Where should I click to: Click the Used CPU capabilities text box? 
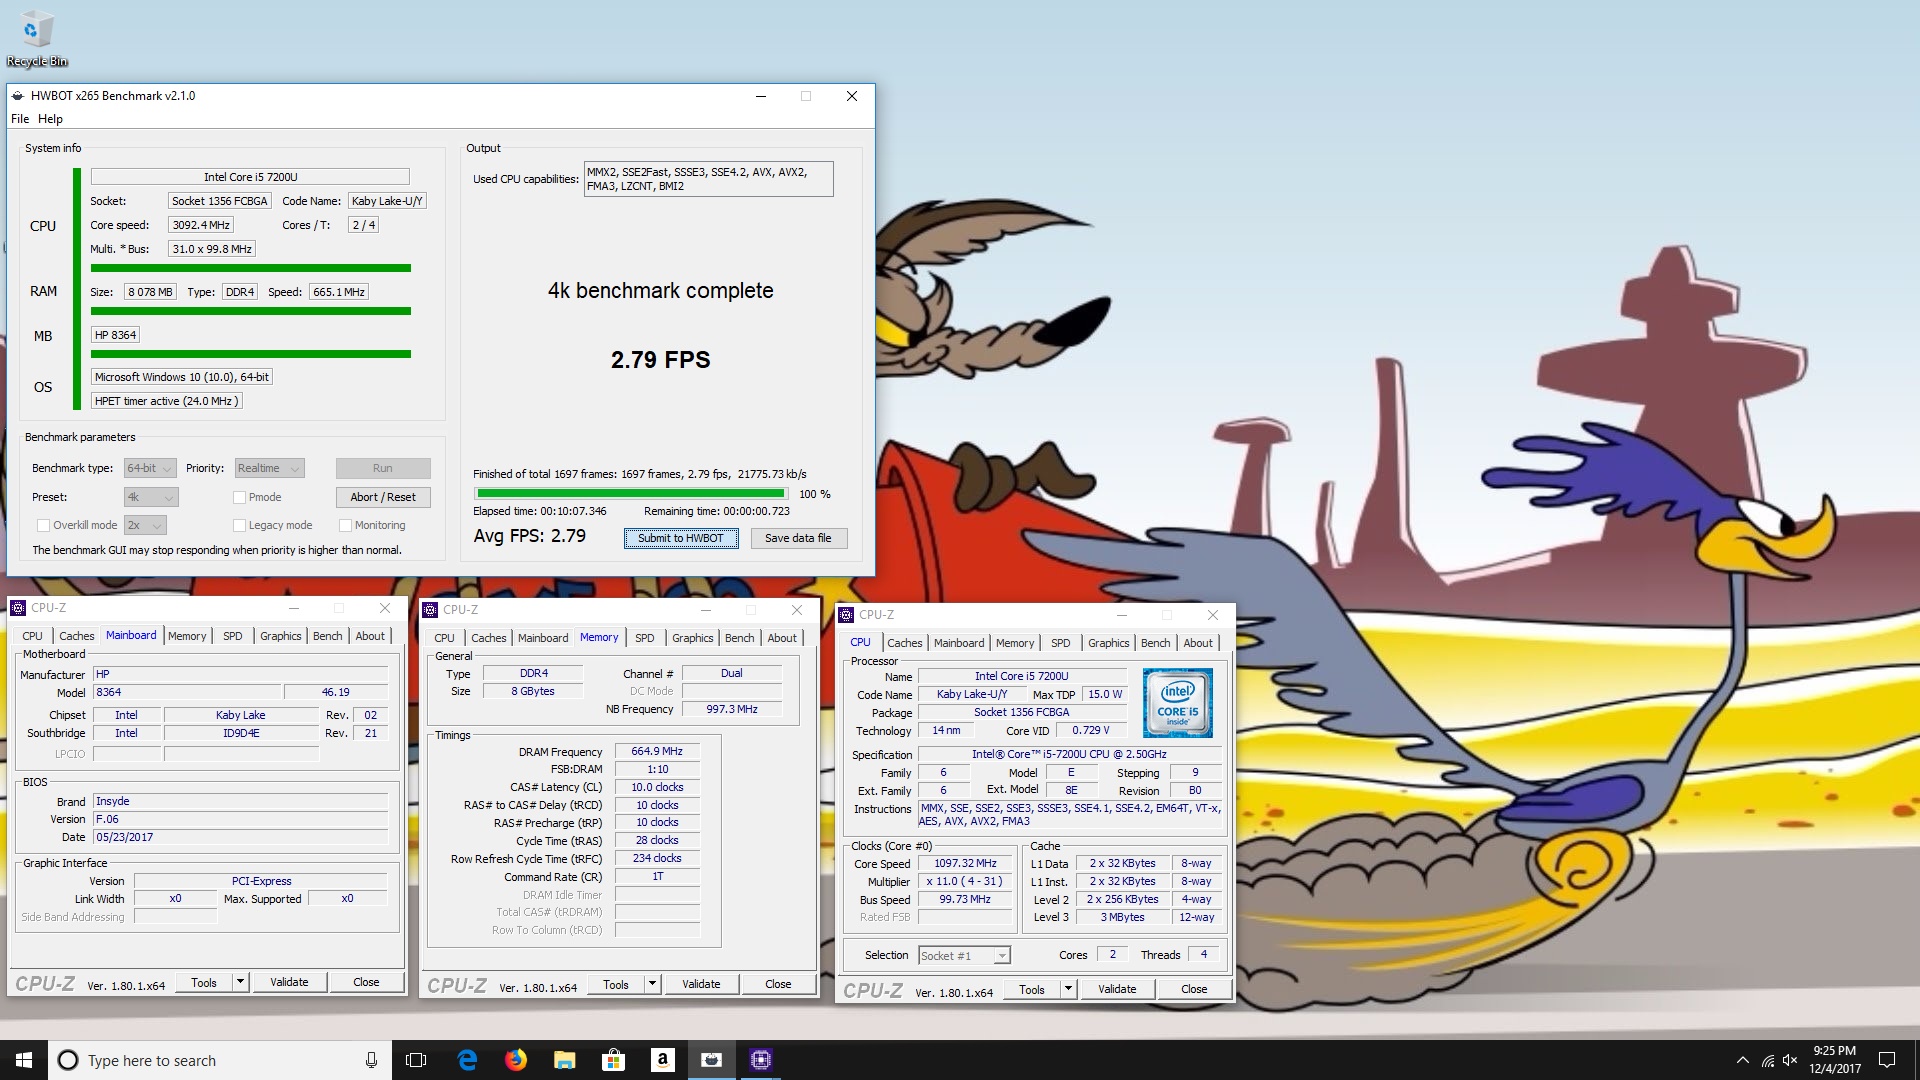708,179
